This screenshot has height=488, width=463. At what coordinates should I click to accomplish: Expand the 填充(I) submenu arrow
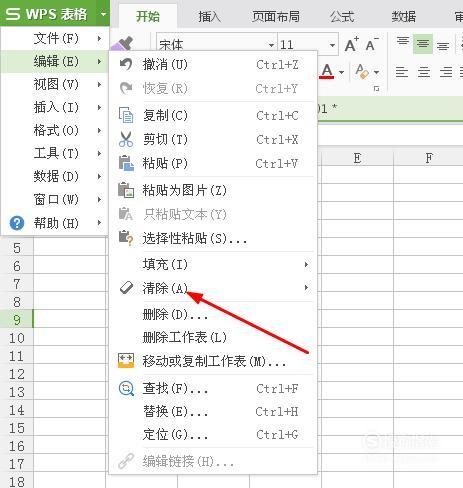pos(306,264)
